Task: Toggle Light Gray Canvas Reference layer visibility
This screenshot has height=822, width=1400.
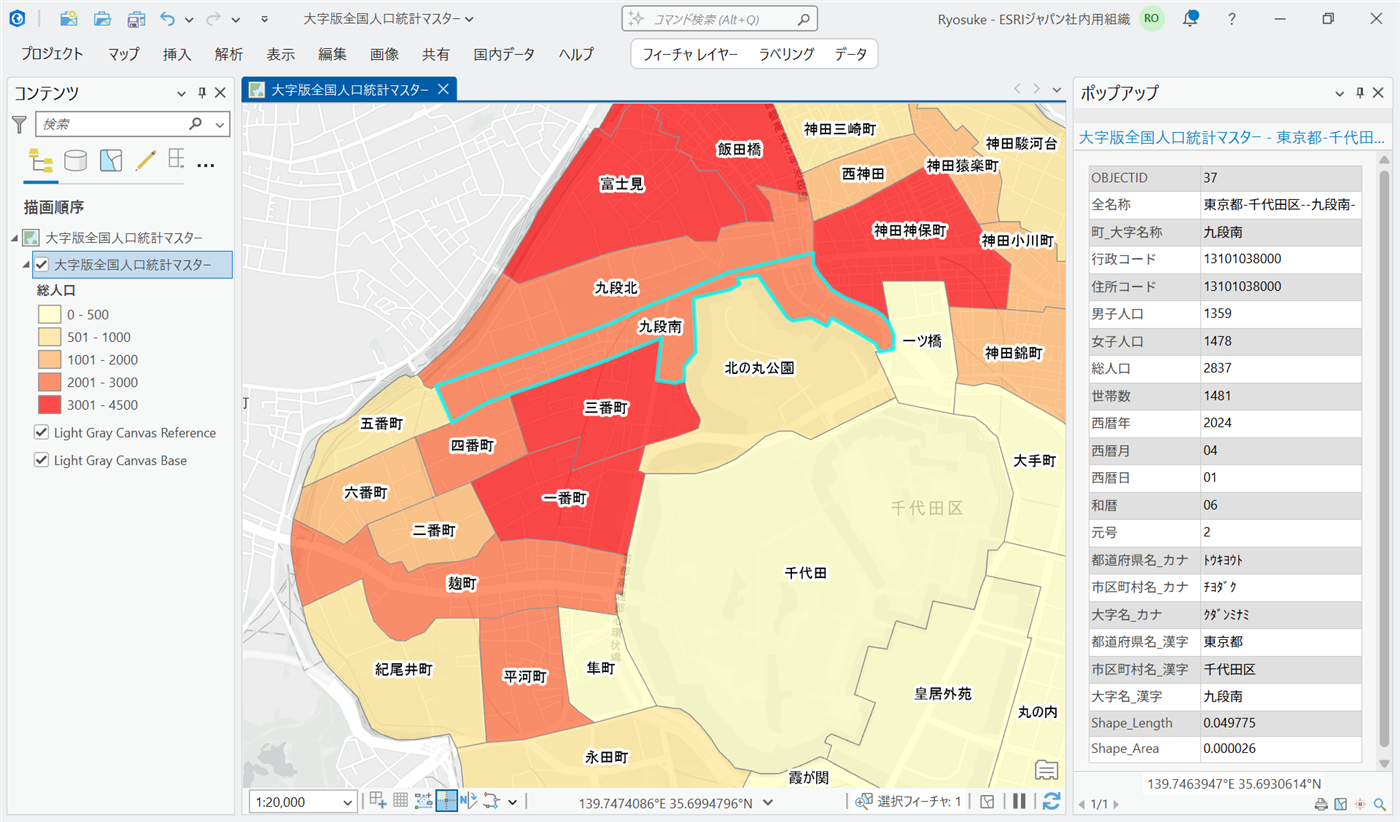Action: 42,433
